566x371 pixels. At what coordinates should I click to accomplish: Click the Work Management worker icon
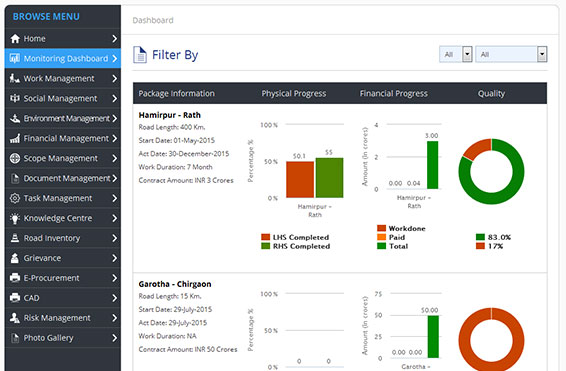[15, 78]
